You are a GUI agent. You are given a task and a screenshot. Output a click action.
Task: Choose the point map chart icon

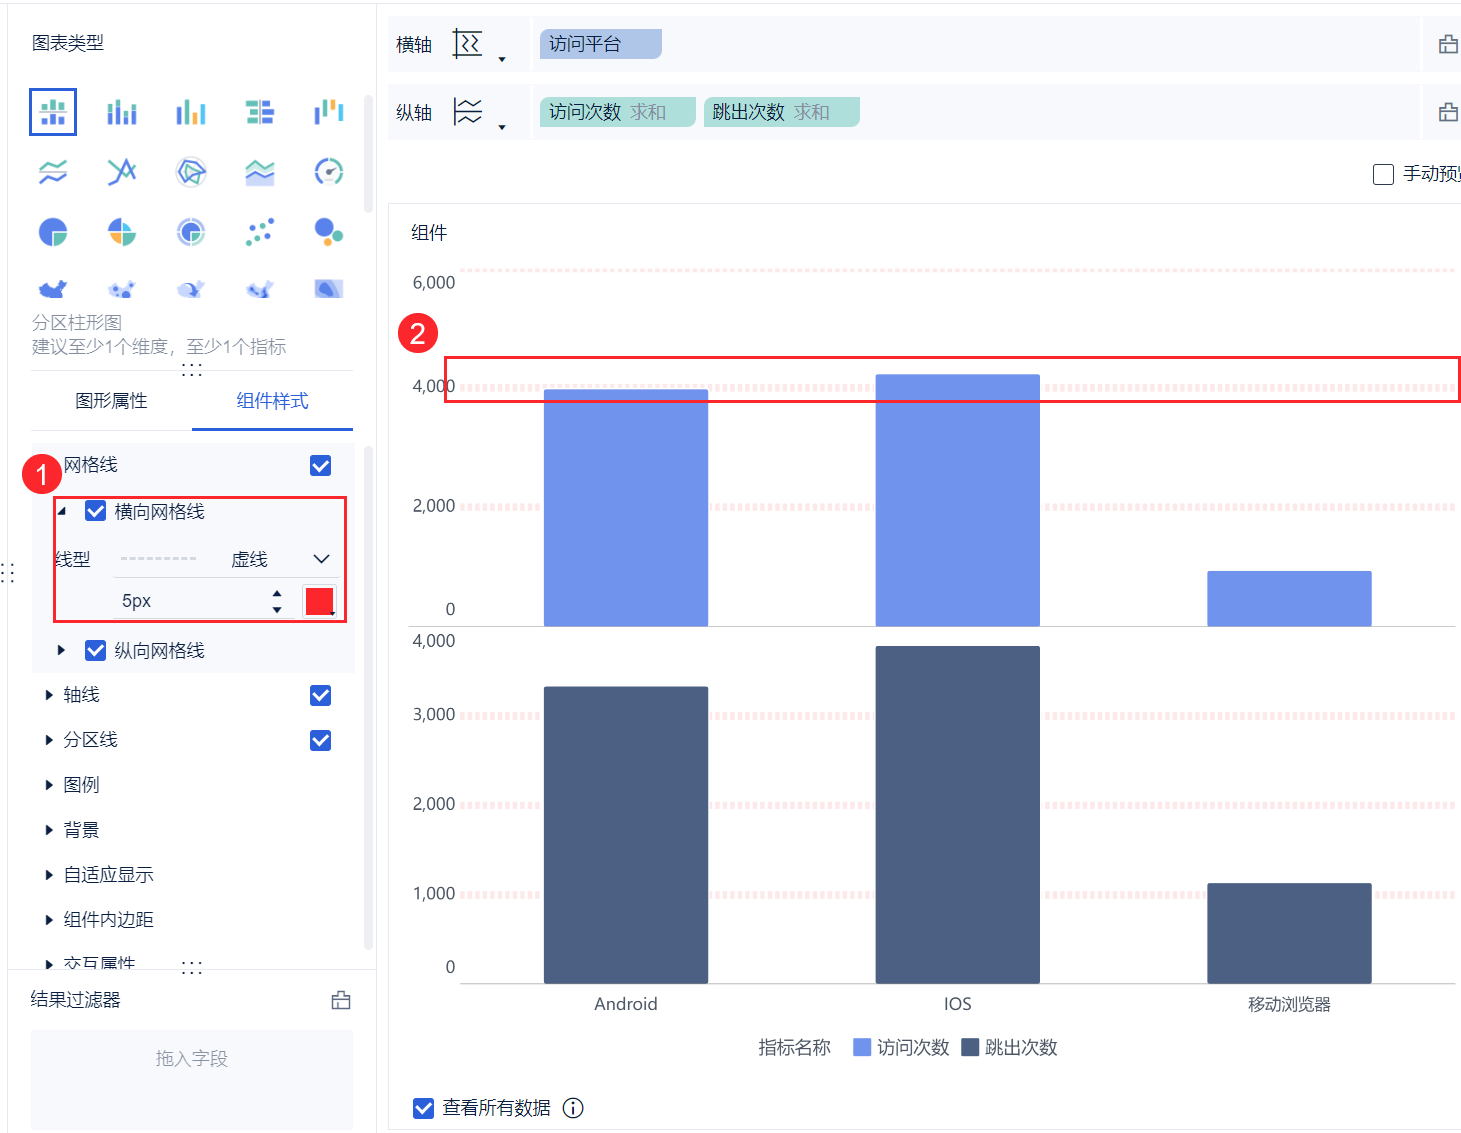coord(122,289)
